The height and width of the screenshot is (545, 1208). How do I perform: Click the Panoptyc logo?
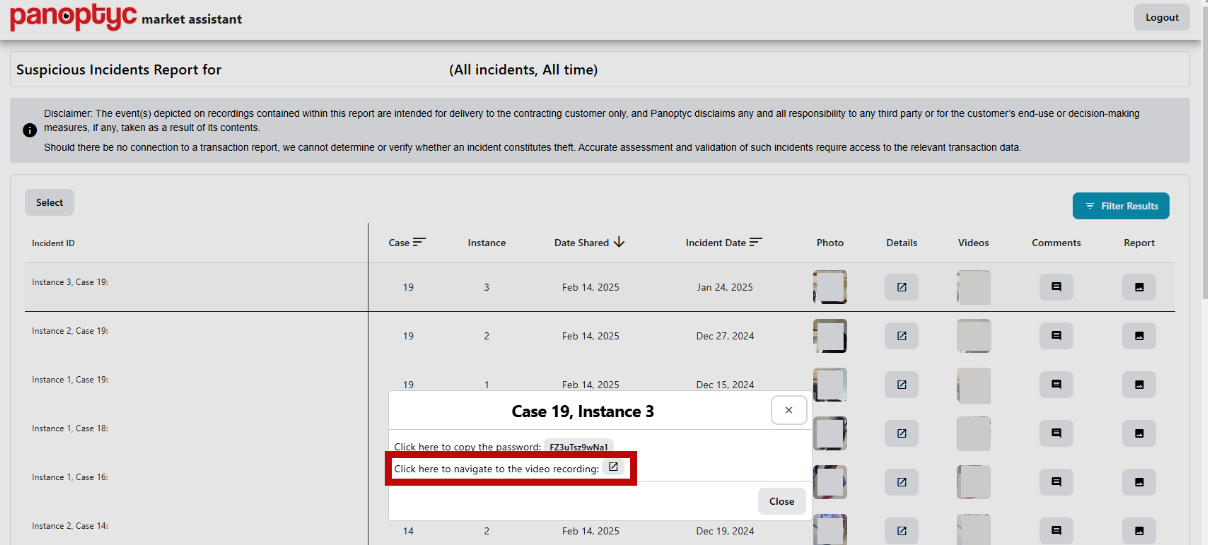pos(74,17)
